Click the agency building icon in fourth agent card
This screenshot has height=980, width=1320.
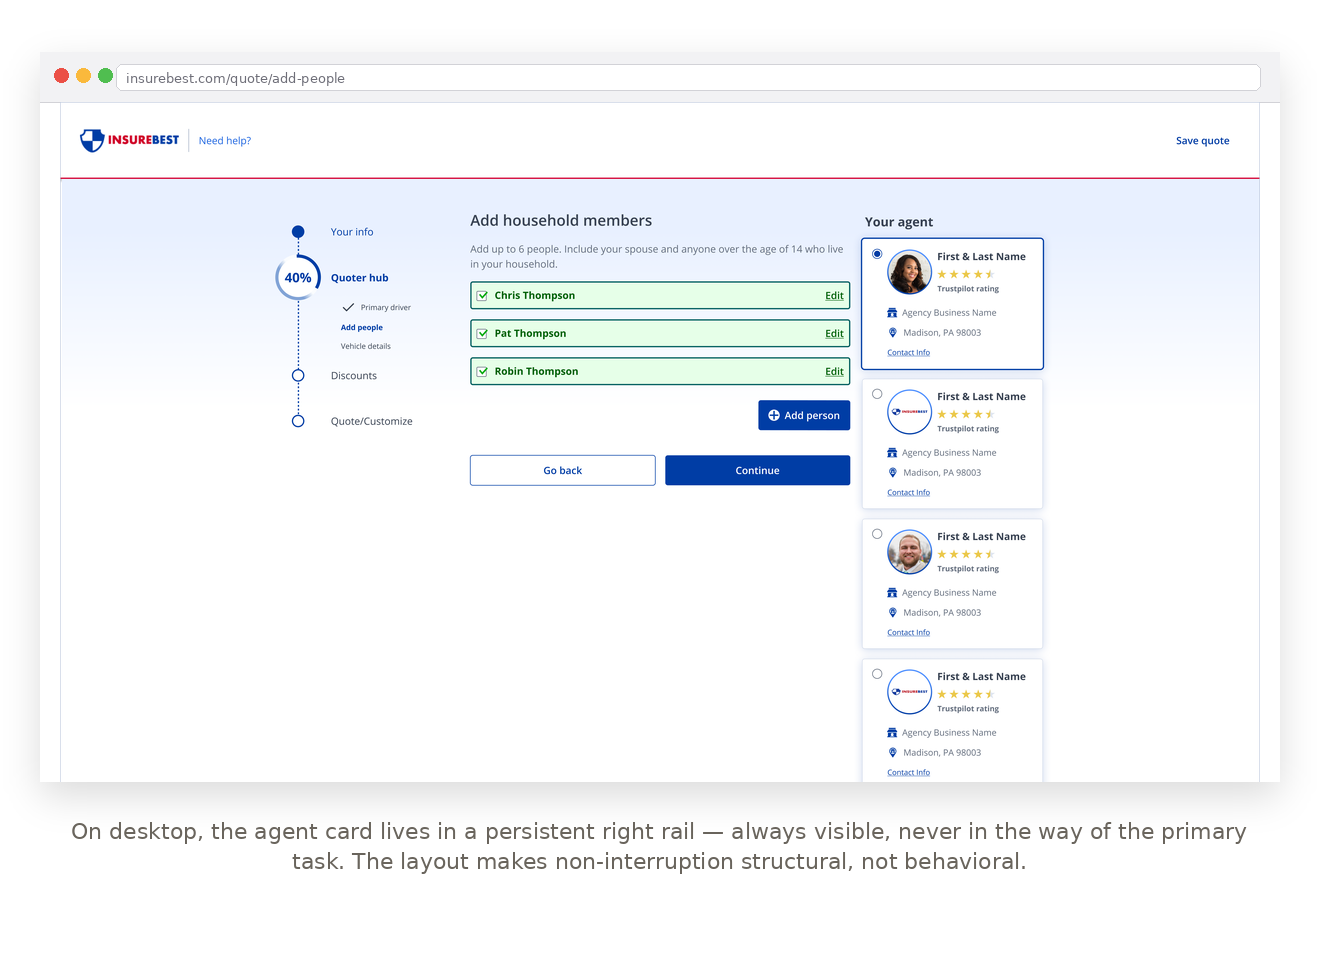(892, 733)
